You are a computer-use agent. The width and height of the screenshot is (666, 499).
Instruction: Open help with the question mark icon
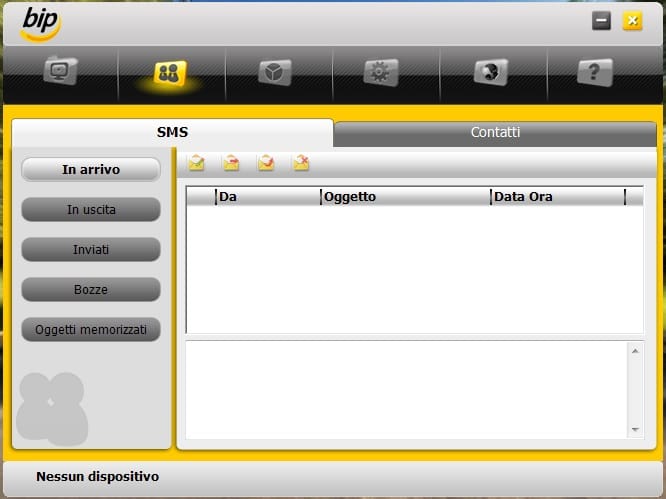tap(594, 73)
